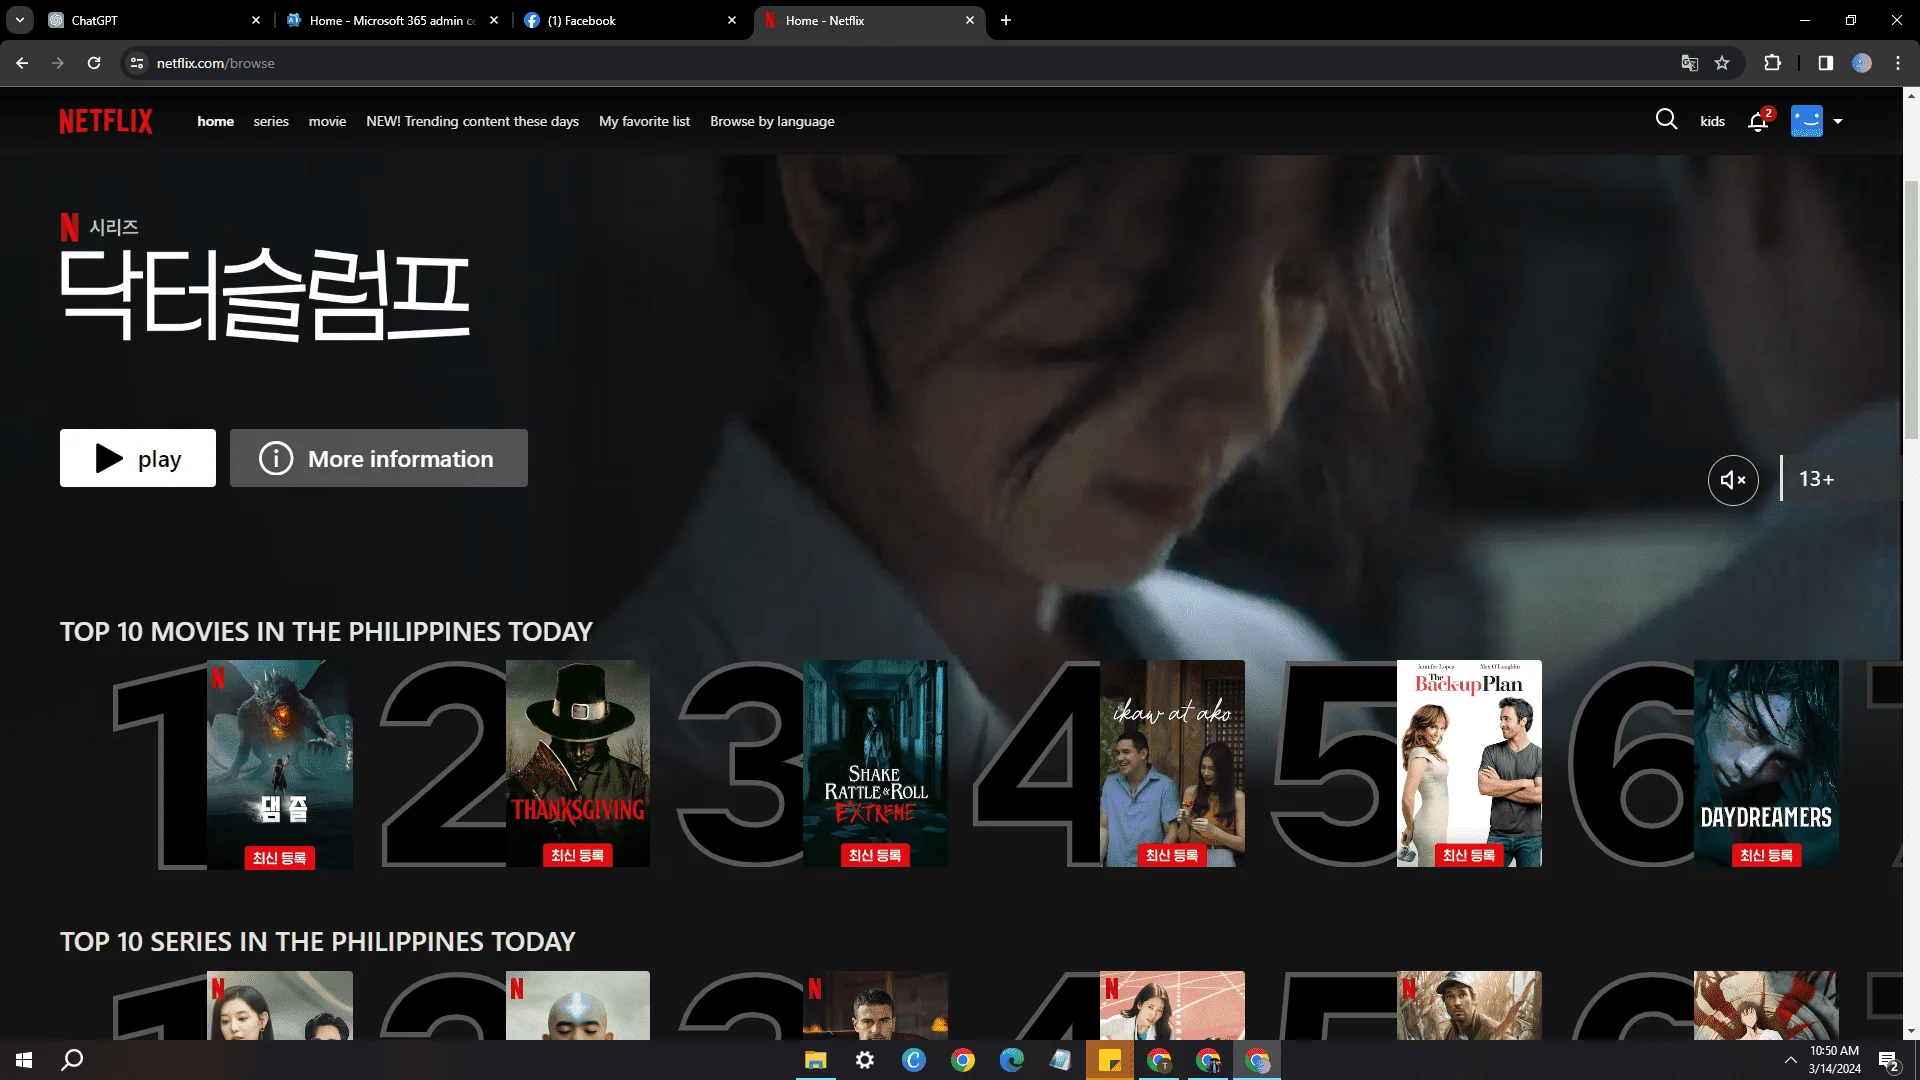Click the blue profile avatar icon
Screen dimensions: 1920x1080
click(1806, 121)
